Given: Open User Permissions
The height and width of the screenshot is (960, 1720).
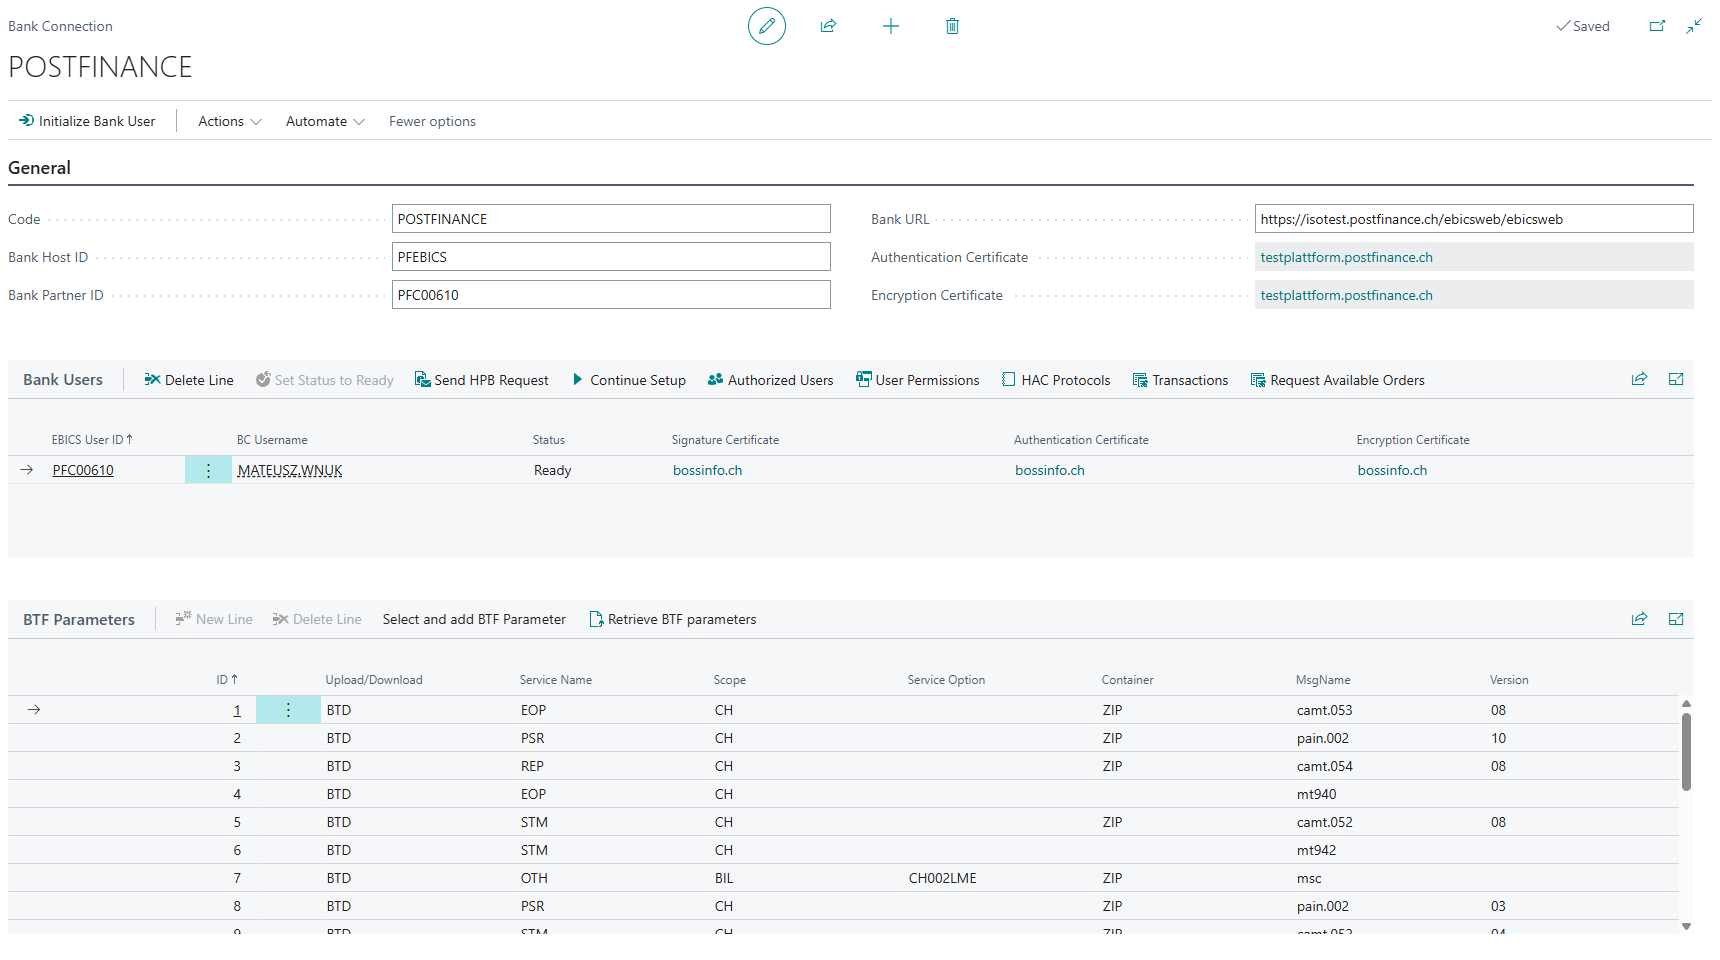Looking at the screenshot, I should (918, 380).
